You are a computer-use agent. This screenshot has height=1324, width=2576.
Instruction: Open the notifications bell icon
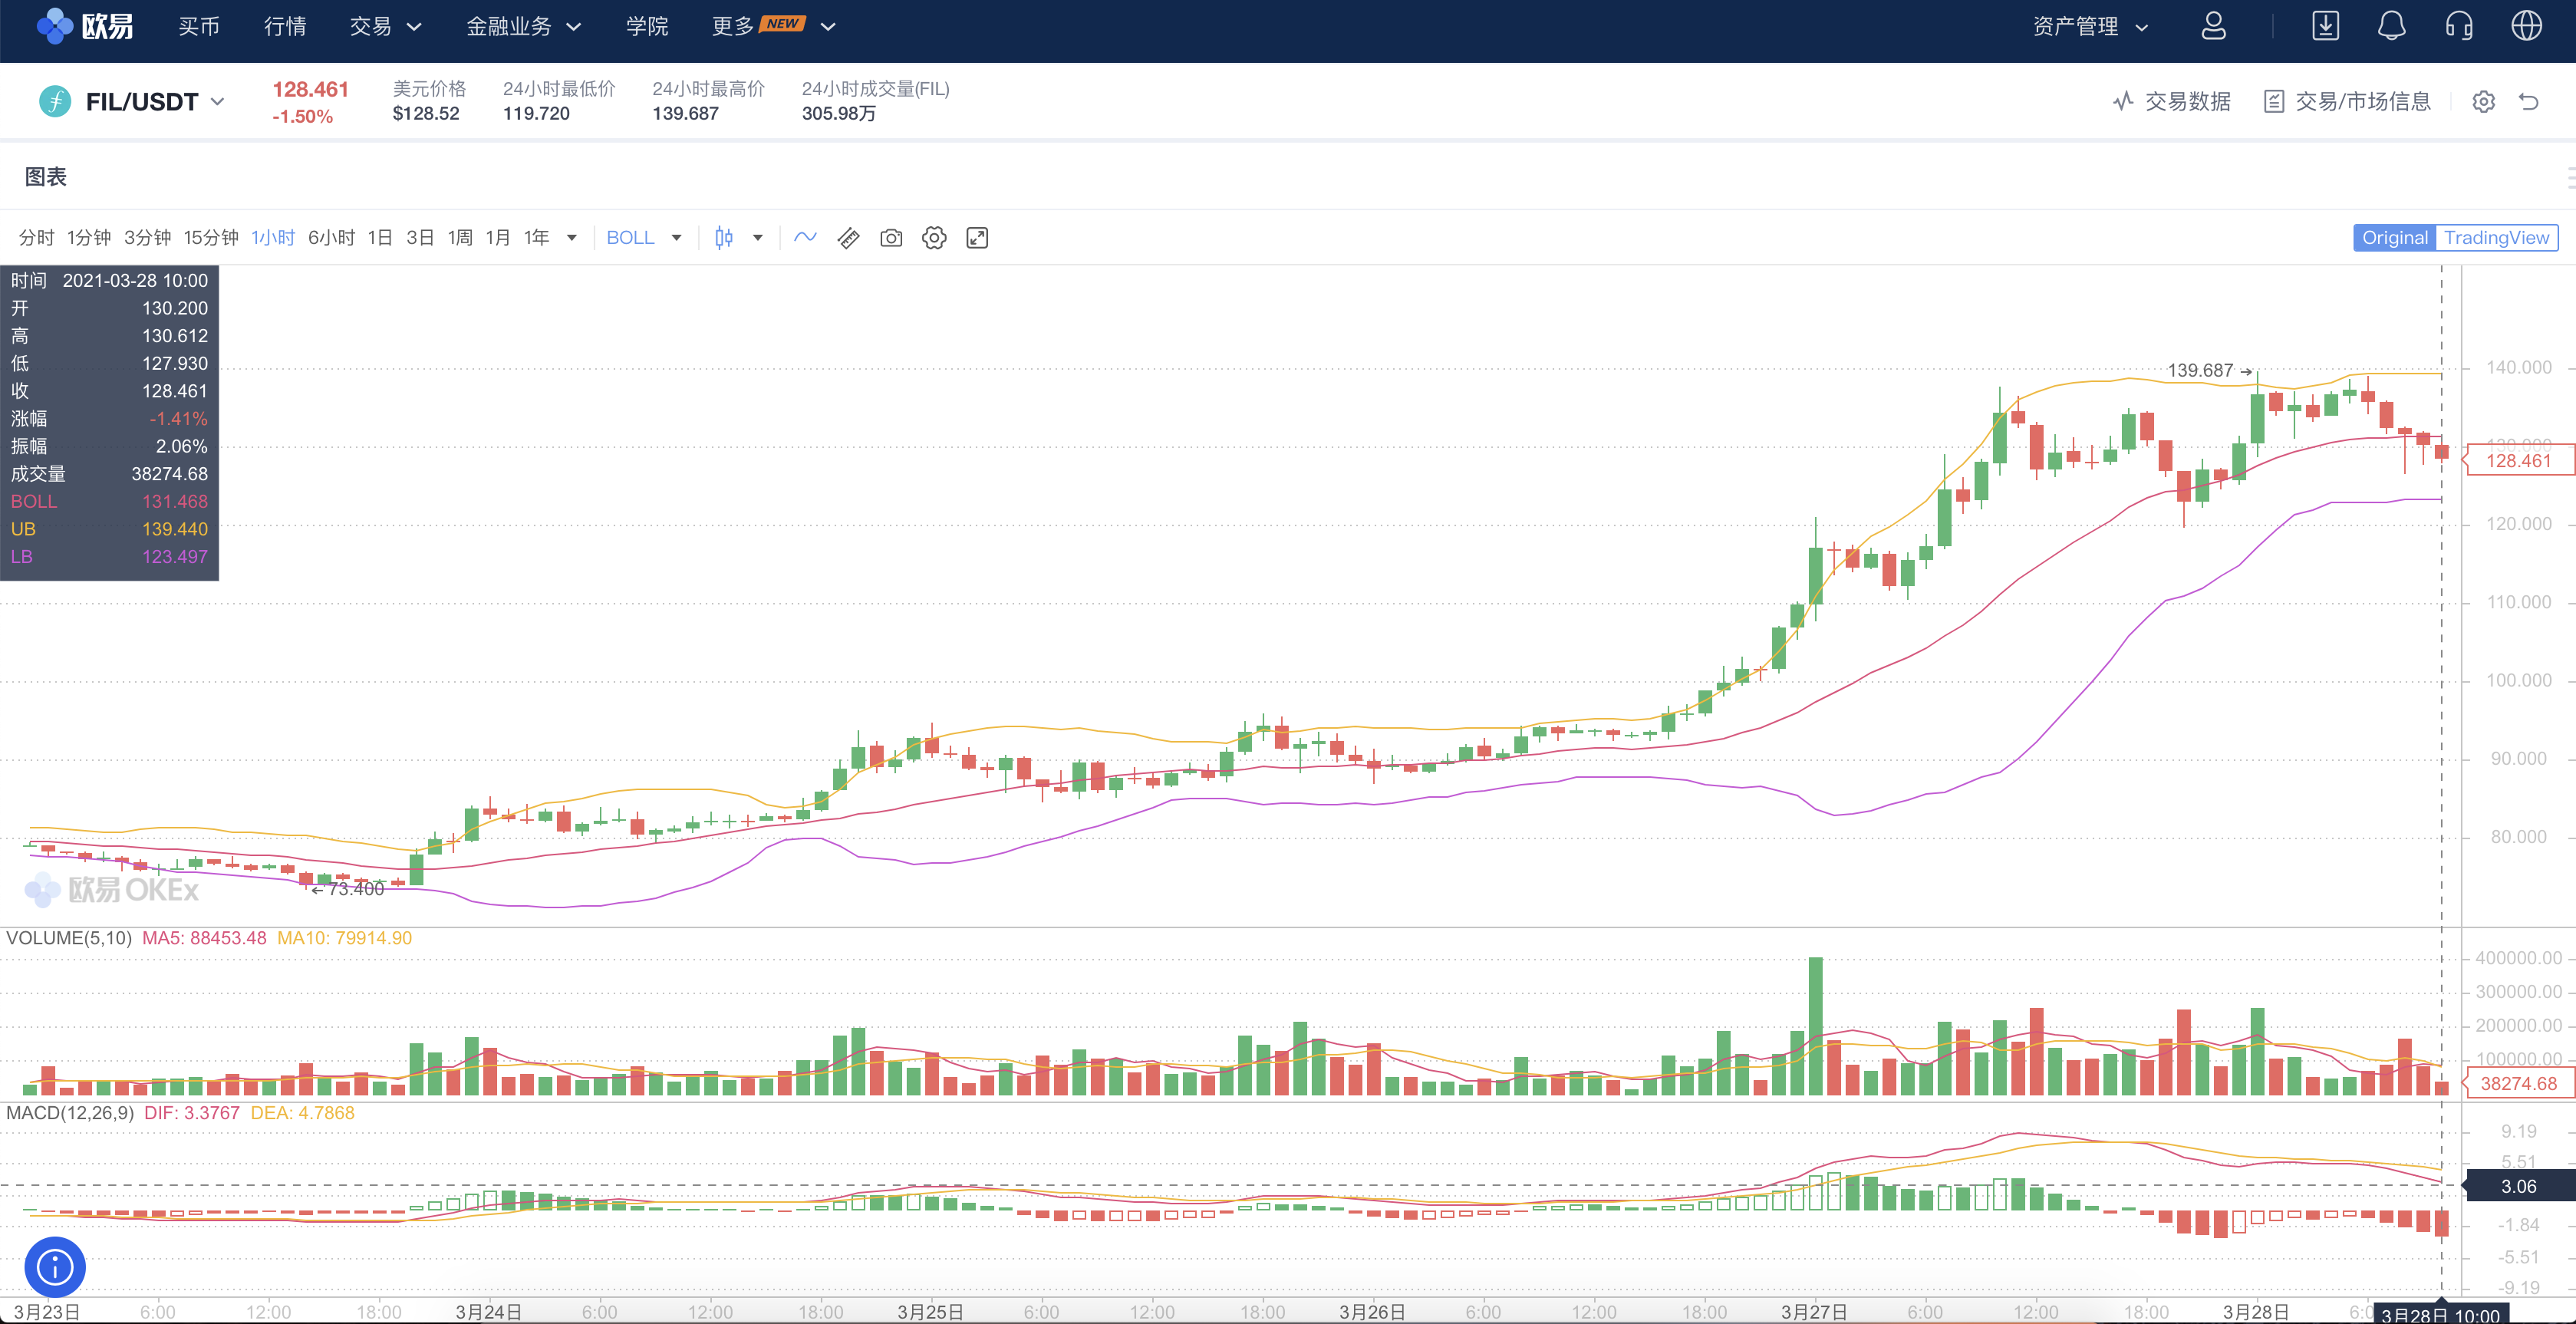tap(2391, 26)
